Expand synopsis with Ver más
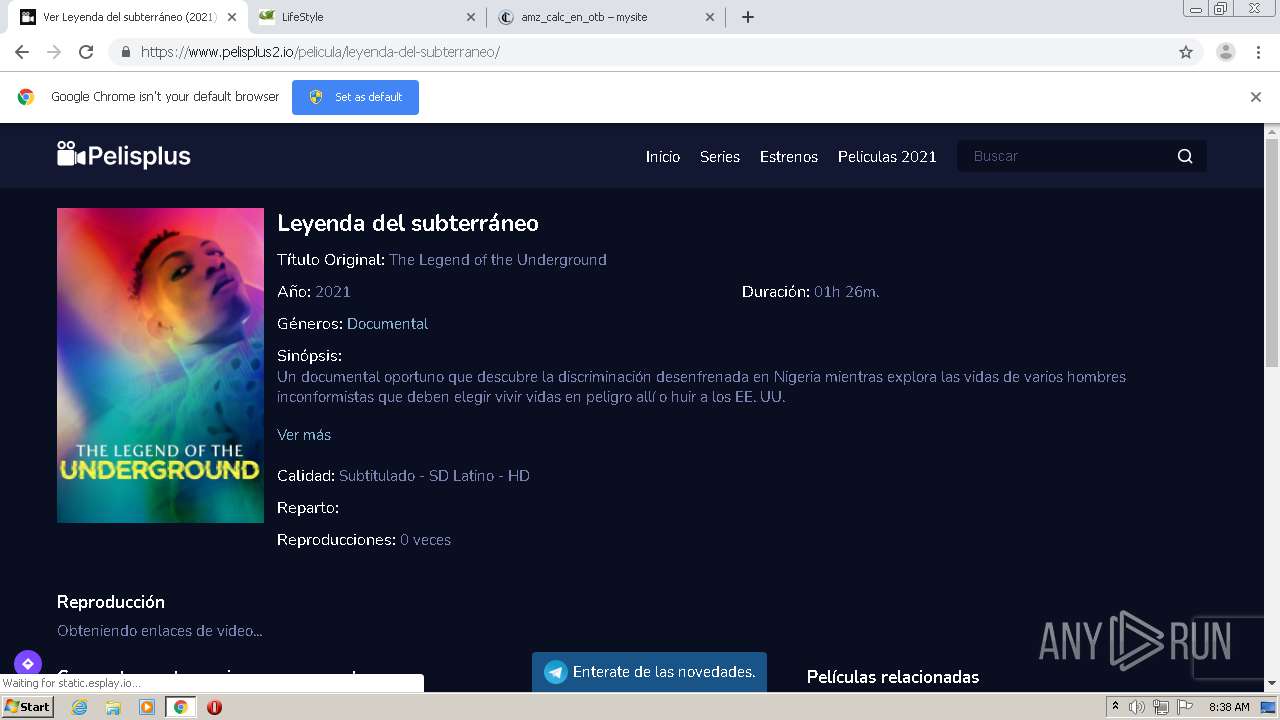The width and height of the screenshot is (1280, 720). pos(304,435)
